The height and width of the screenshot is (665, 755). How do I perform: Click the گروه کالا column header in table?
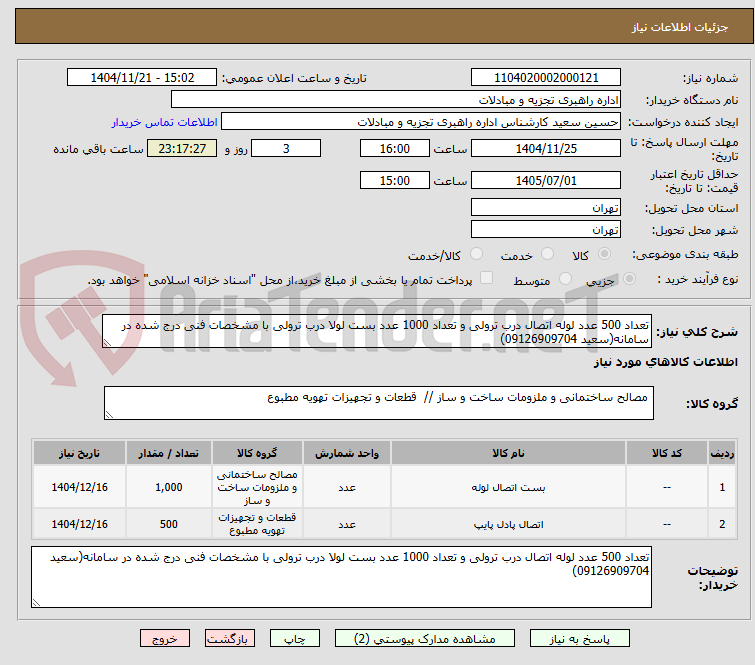[257, 453]
